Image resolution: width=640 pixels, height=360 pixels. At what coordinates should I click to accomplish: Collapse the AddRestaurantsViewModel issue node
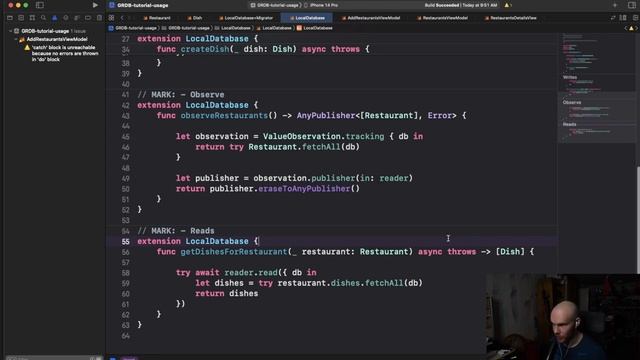16,39
